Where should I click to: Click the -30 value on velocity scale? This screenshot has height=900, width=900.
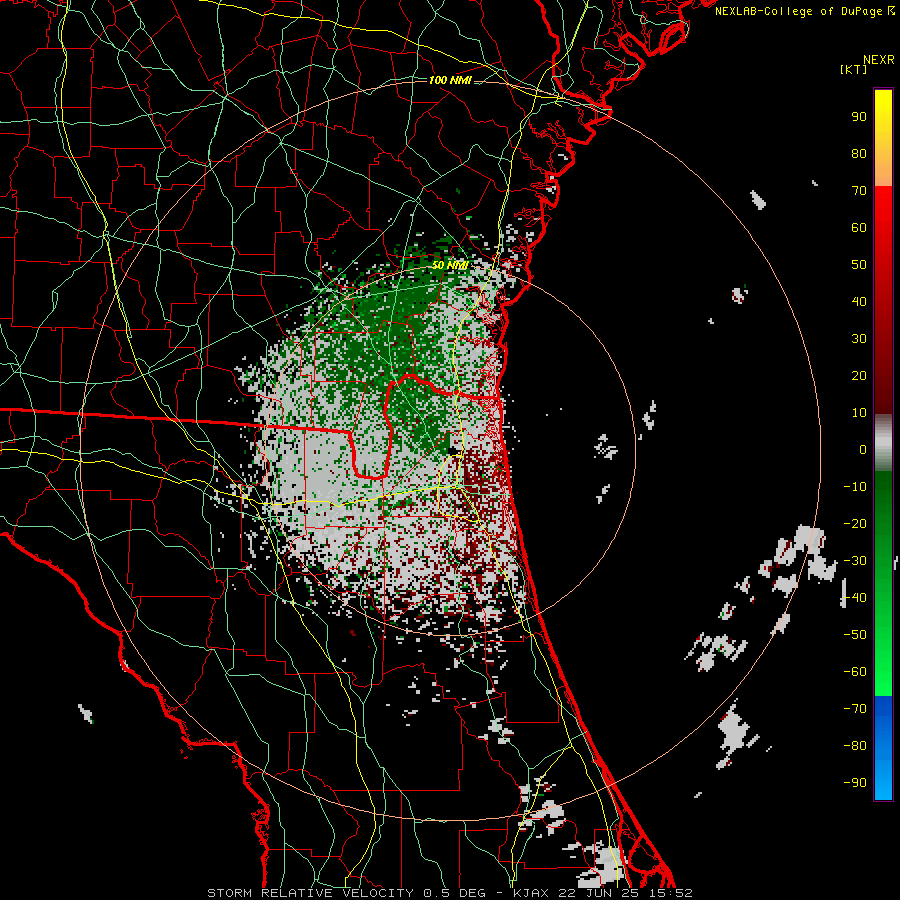click(855, 561)
